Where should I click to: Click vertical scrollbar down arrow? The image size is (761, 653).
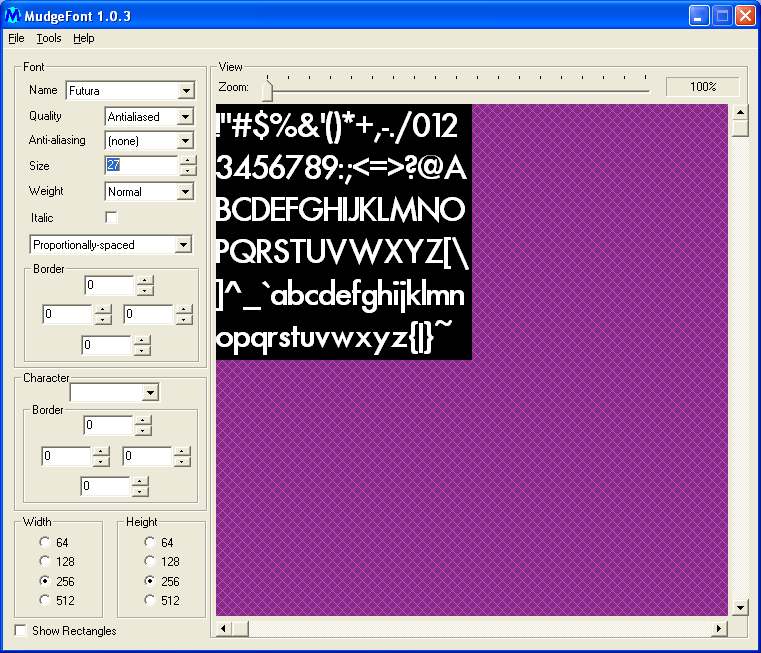point(740,607)
